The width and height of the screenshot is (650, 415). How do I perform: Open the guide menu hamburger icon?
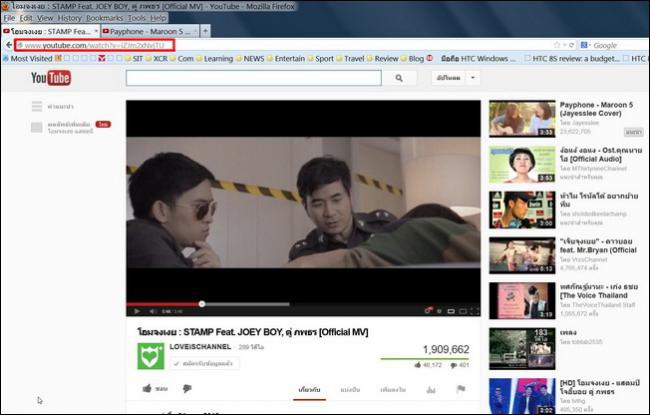pos(37,106)
